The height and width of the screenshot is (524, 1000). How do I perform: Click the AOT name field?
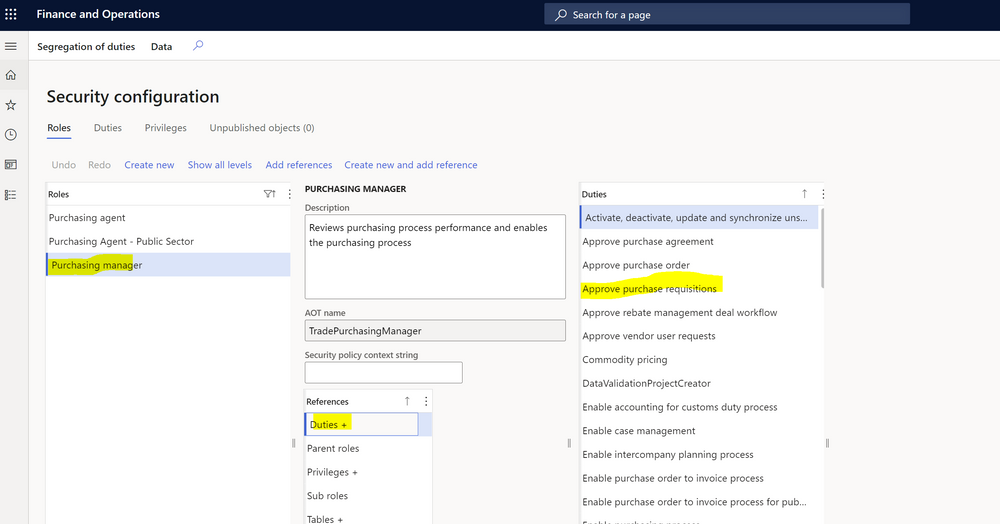click(435, 331)
